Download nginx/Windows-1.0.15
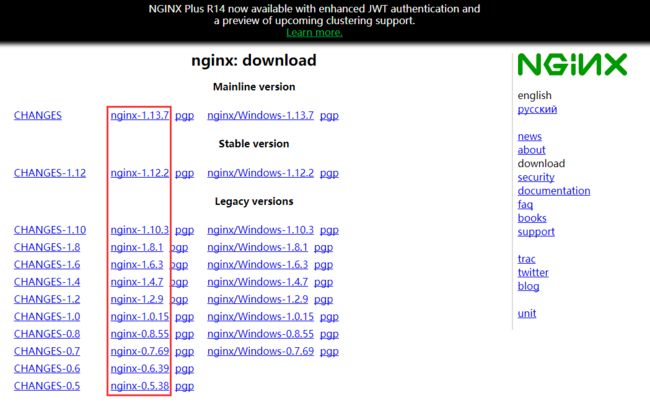 260,317
